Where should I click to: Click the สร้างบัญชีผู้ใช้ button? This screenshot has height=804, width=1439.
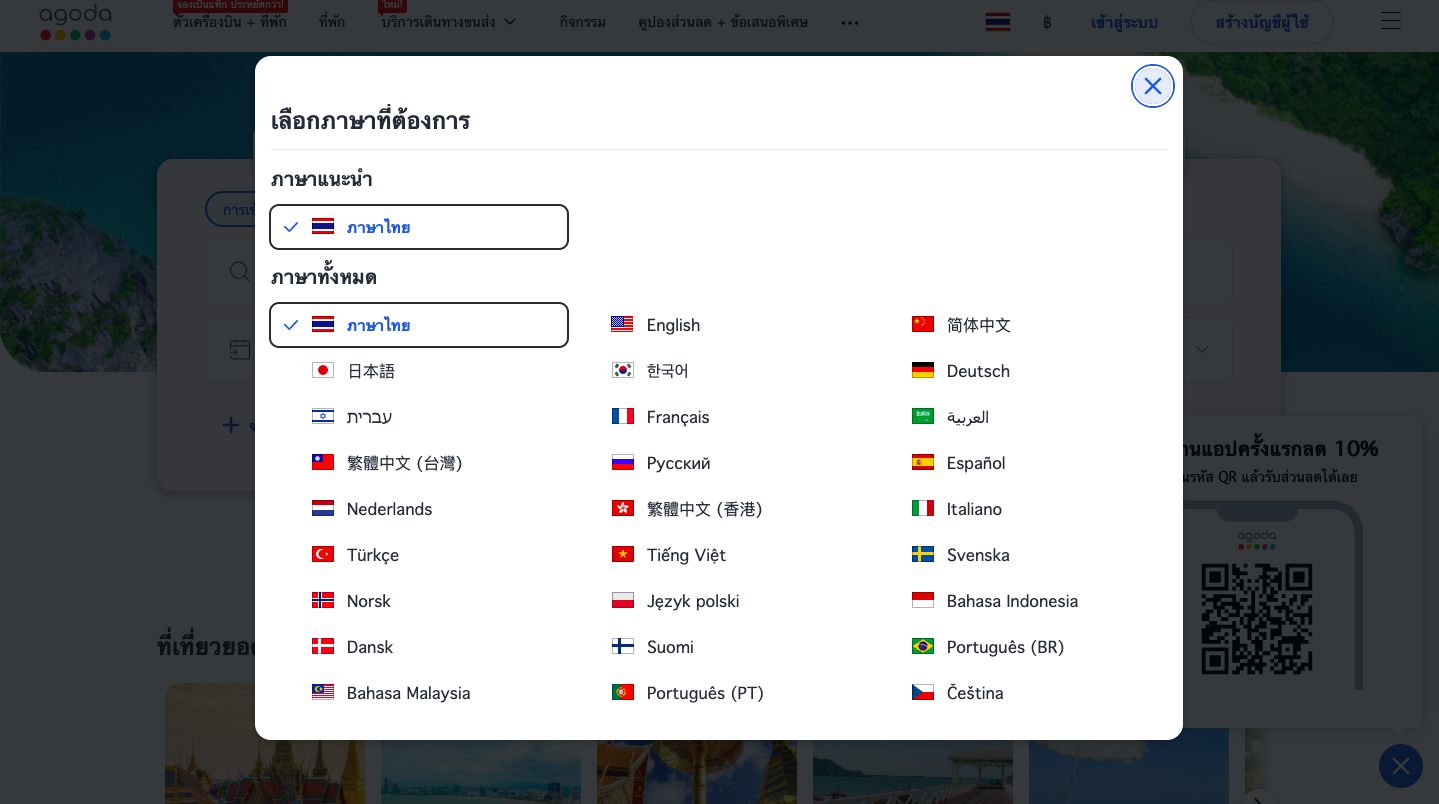1261,22
